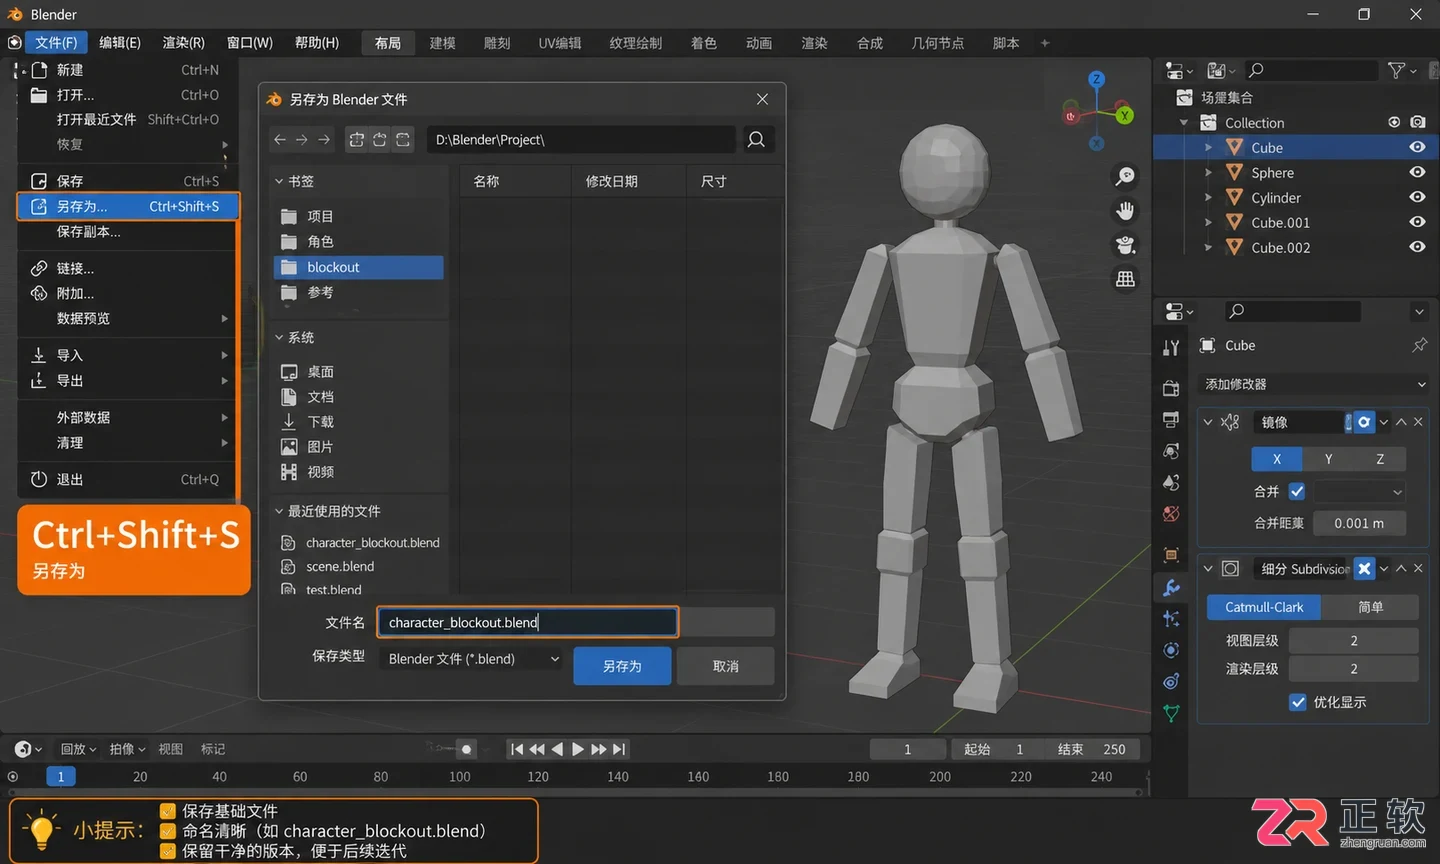
Task: Toggle the mirror Z axis button
Action: click(x=1380, y=459)
